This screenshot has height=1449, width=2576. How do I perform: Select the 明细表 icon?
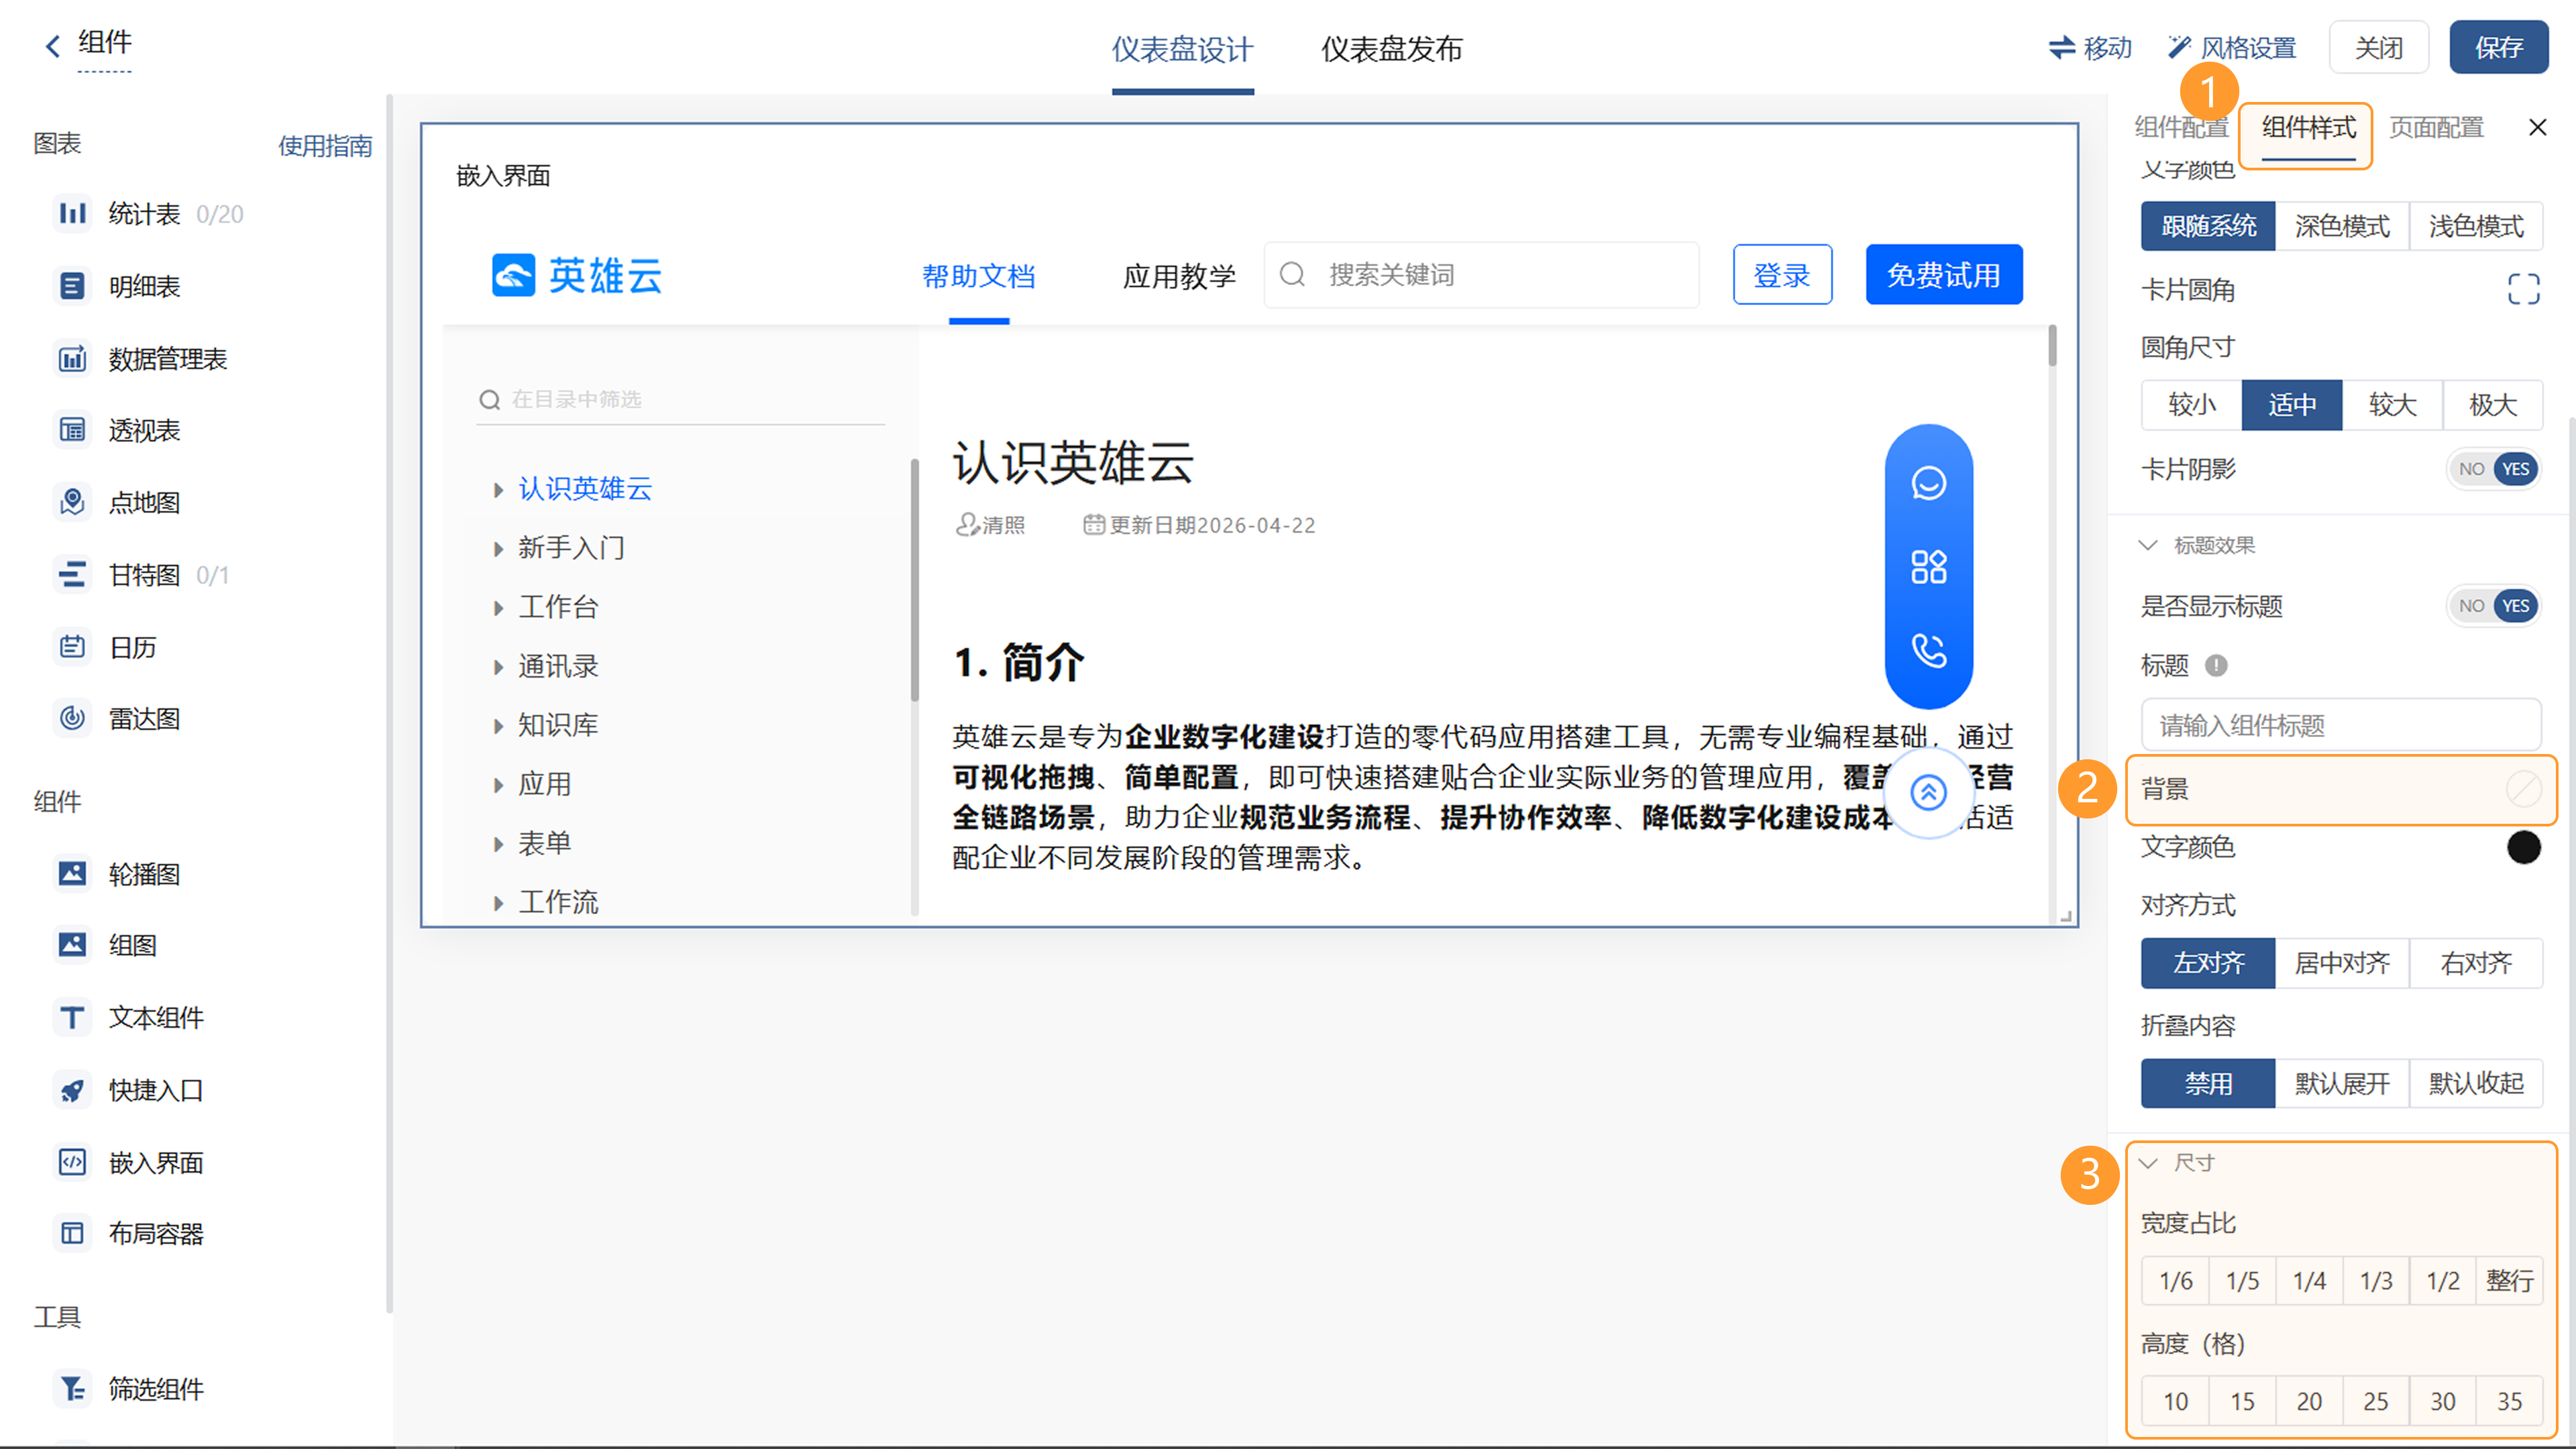coord(72,286)
